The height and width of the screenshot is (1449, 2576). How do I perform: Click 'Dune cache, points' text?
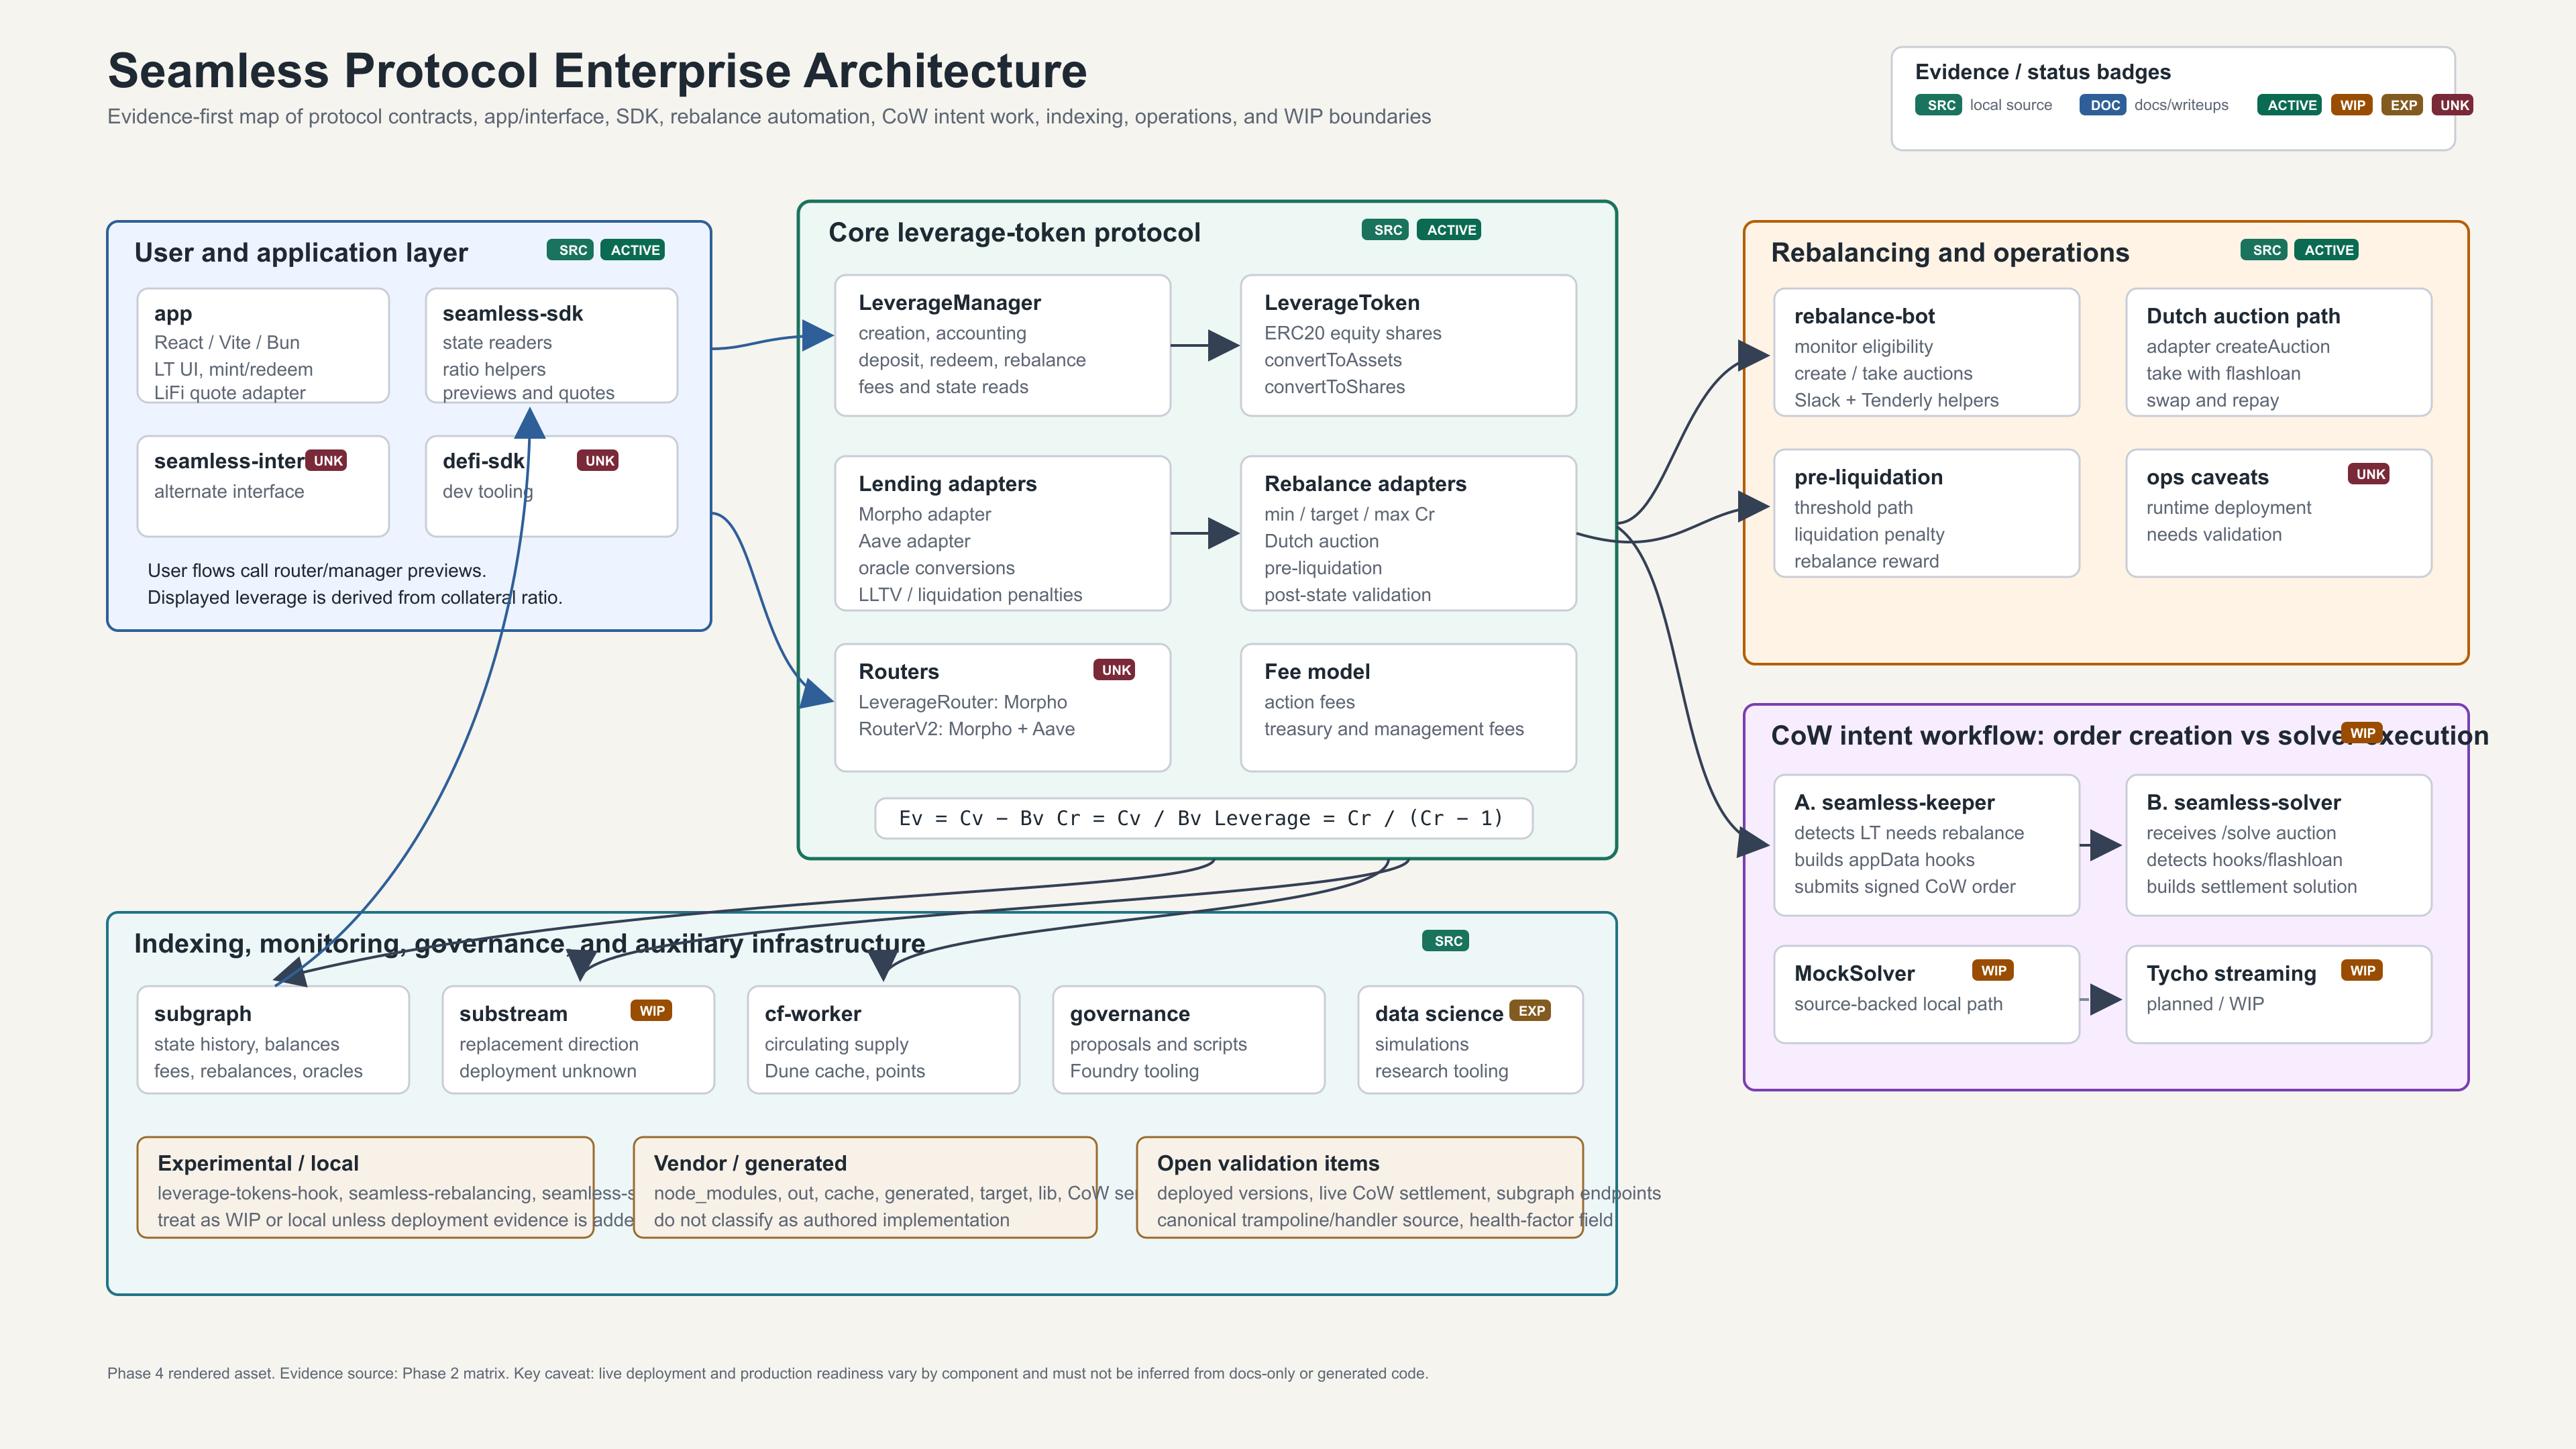[845, 1071]
